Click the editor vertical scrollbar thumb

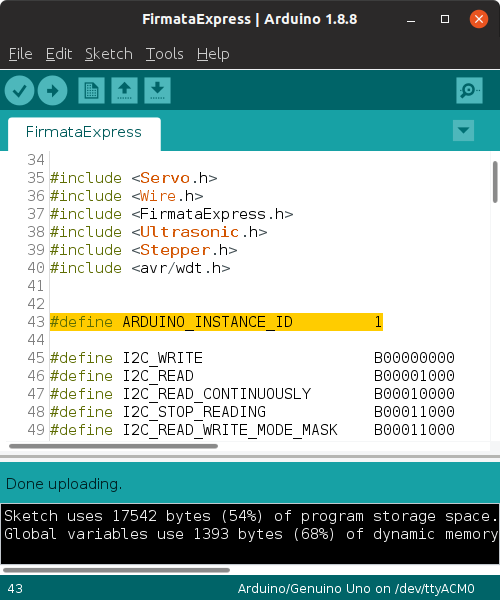click(495, 182)
